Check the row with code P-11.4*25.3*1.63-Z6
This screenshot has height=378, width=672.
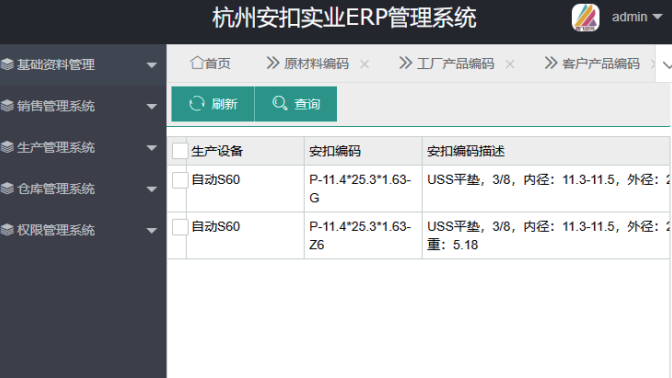pos(180,227)
